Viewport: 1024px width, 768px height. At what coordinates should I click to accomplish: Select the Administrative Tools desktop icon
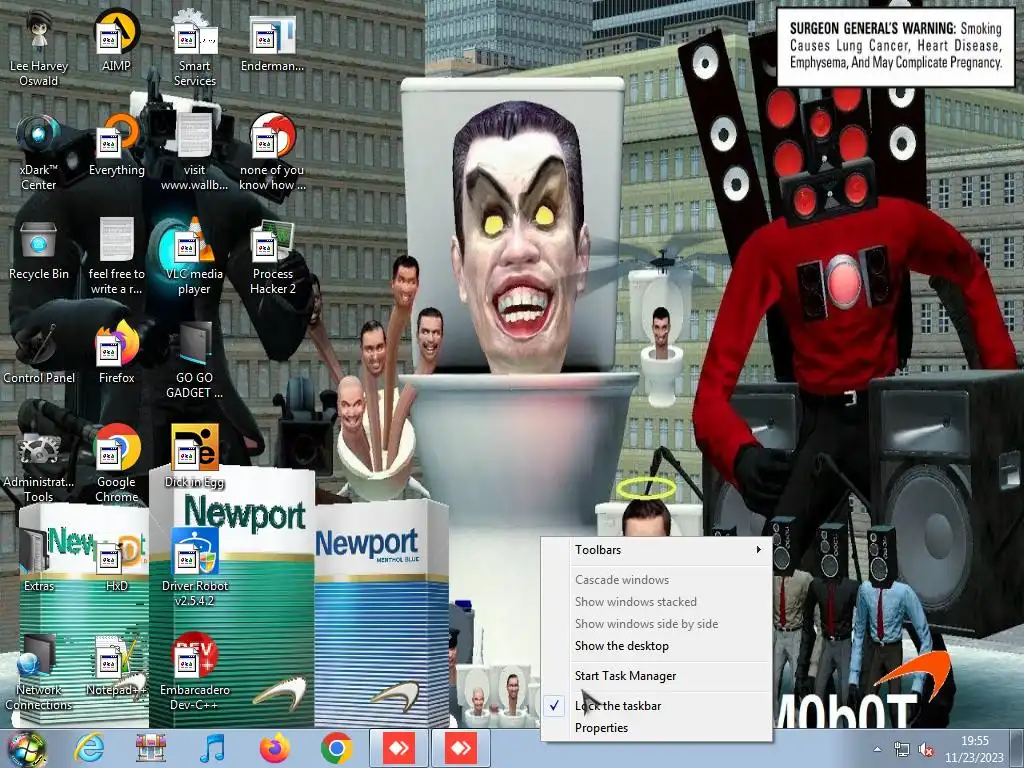coord(39,464)
